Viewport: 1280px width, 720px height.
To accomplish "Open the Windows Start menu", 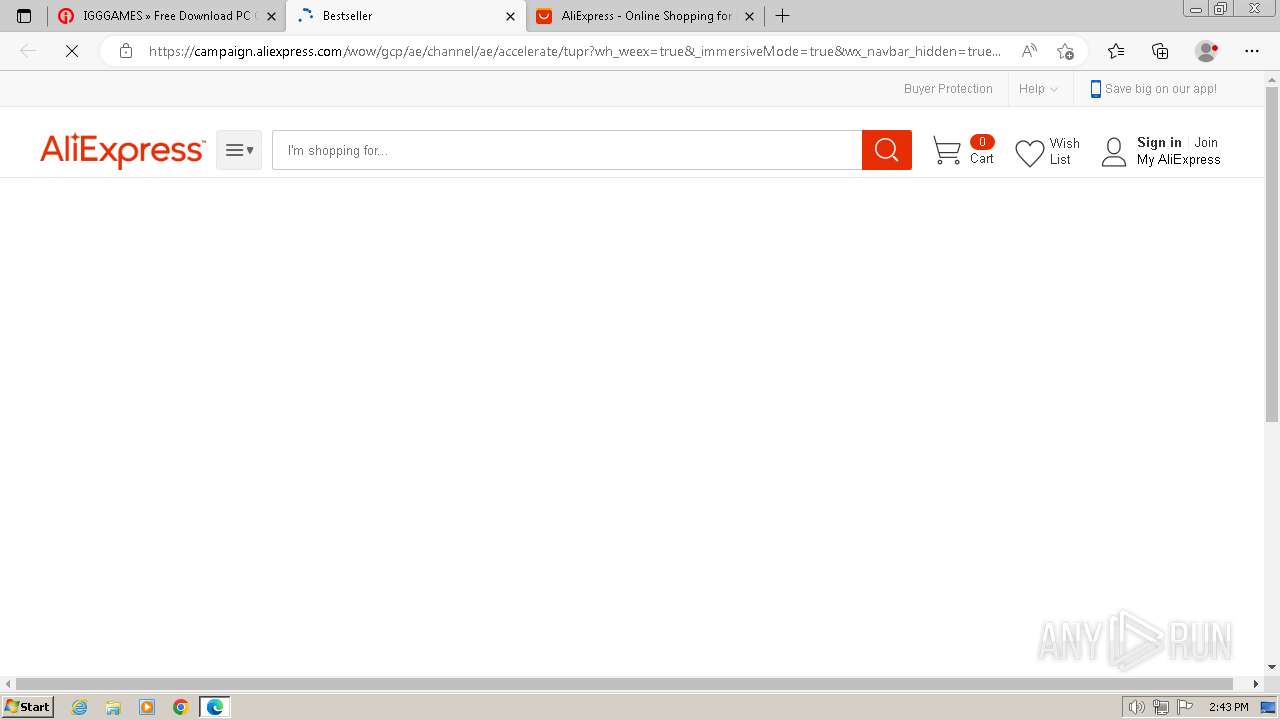I will 28,707.
